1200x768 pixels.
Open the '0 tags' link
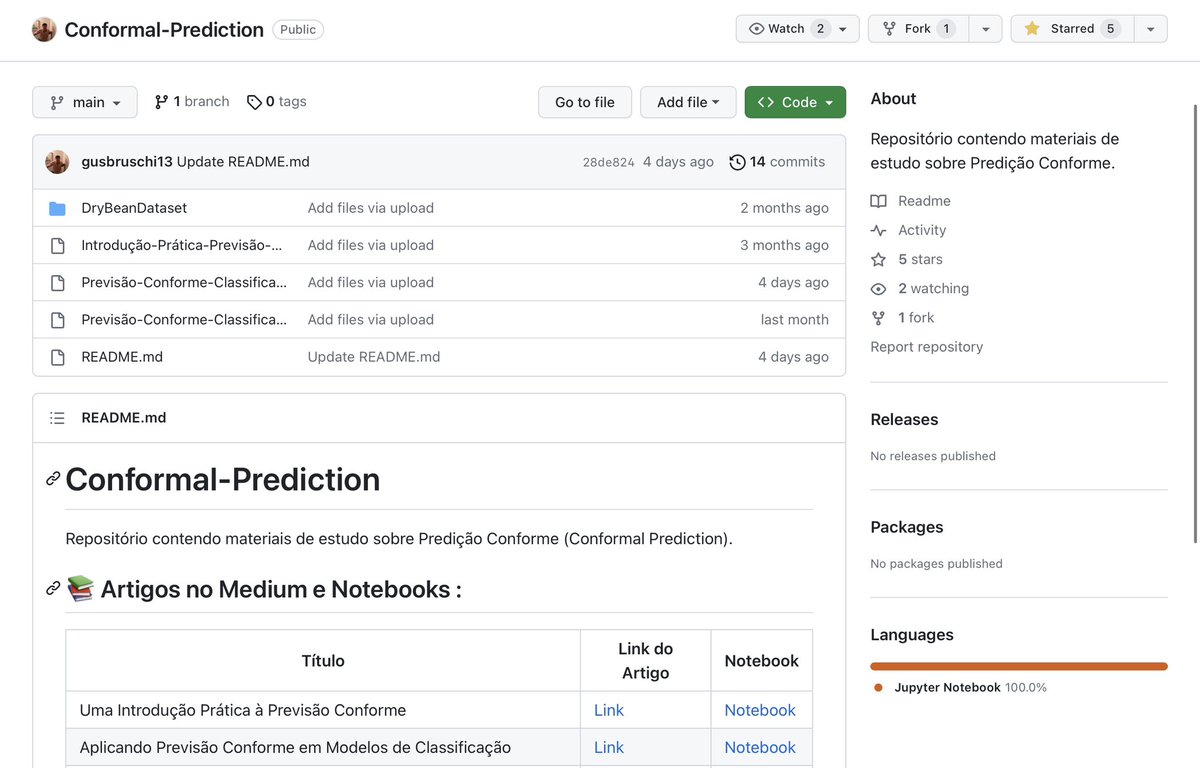point(277,102)
